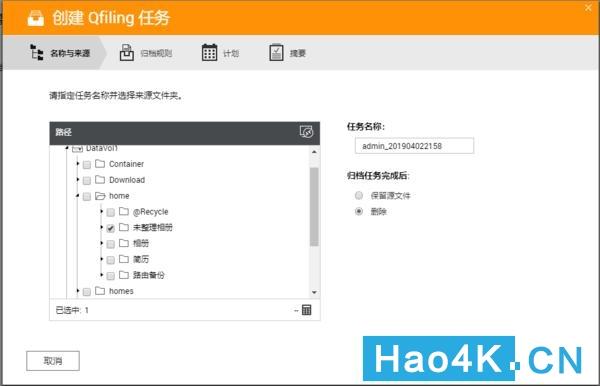Viewport: 600px width, 386px height.
Task: Click the 已选中: 1 status text
Action: coord(72,310)
